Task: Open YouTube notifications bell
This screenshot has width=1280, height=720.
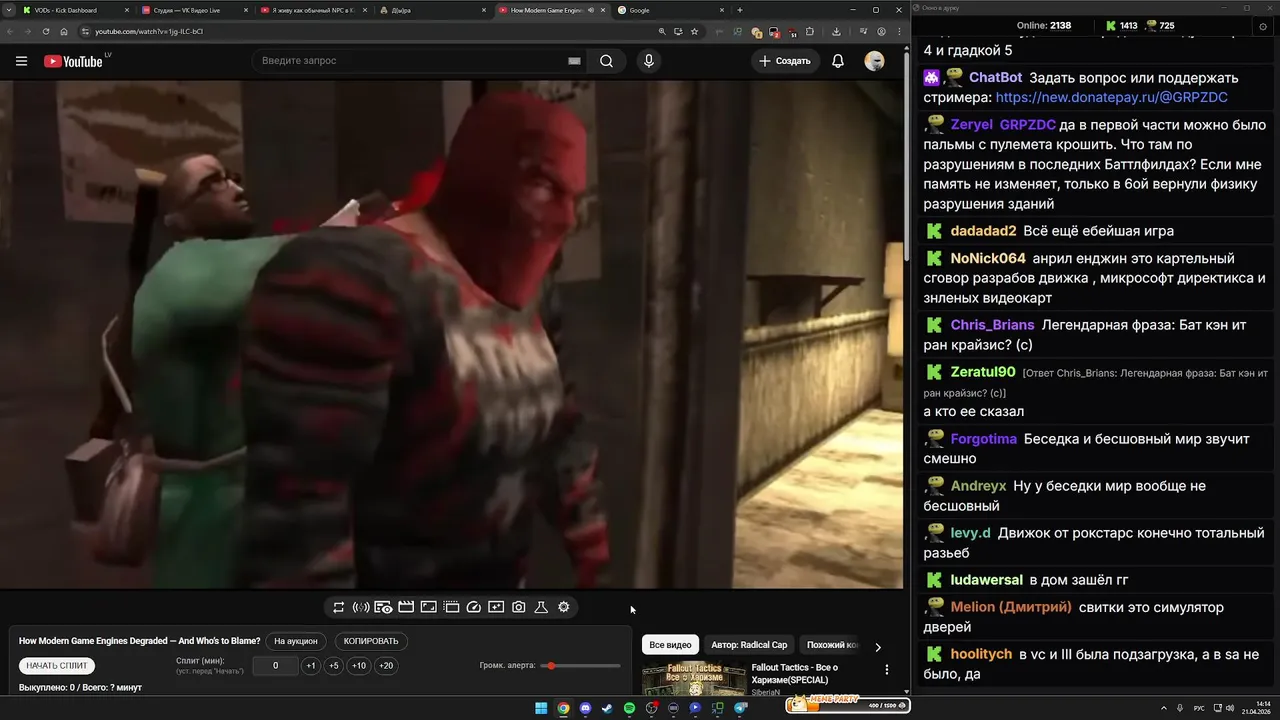Action: (x=838, y=61)
